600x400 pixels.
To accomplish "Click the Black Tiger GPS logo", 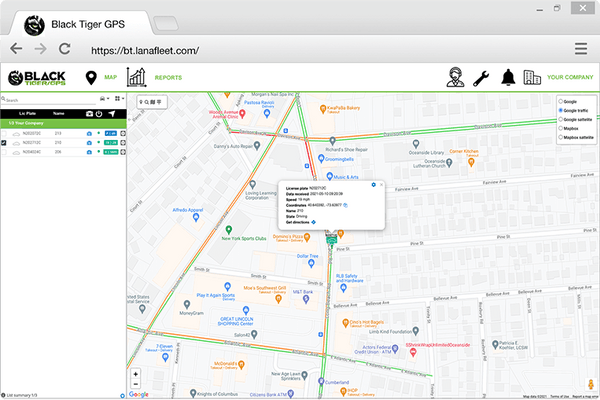I will pyautogui.click(x=37, y=78).
